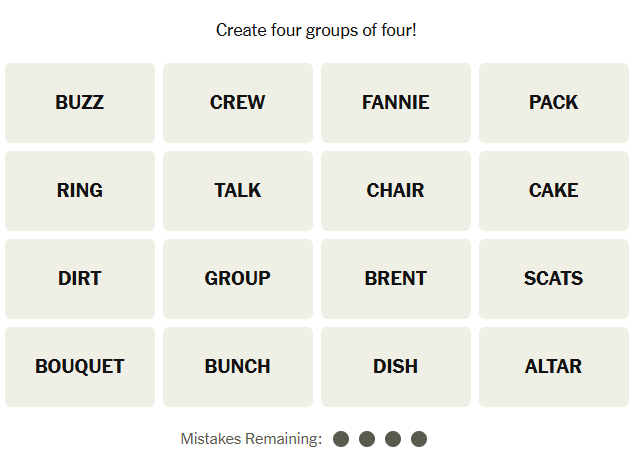Click the third Mistakes Remaining dot

click(393, 439)
